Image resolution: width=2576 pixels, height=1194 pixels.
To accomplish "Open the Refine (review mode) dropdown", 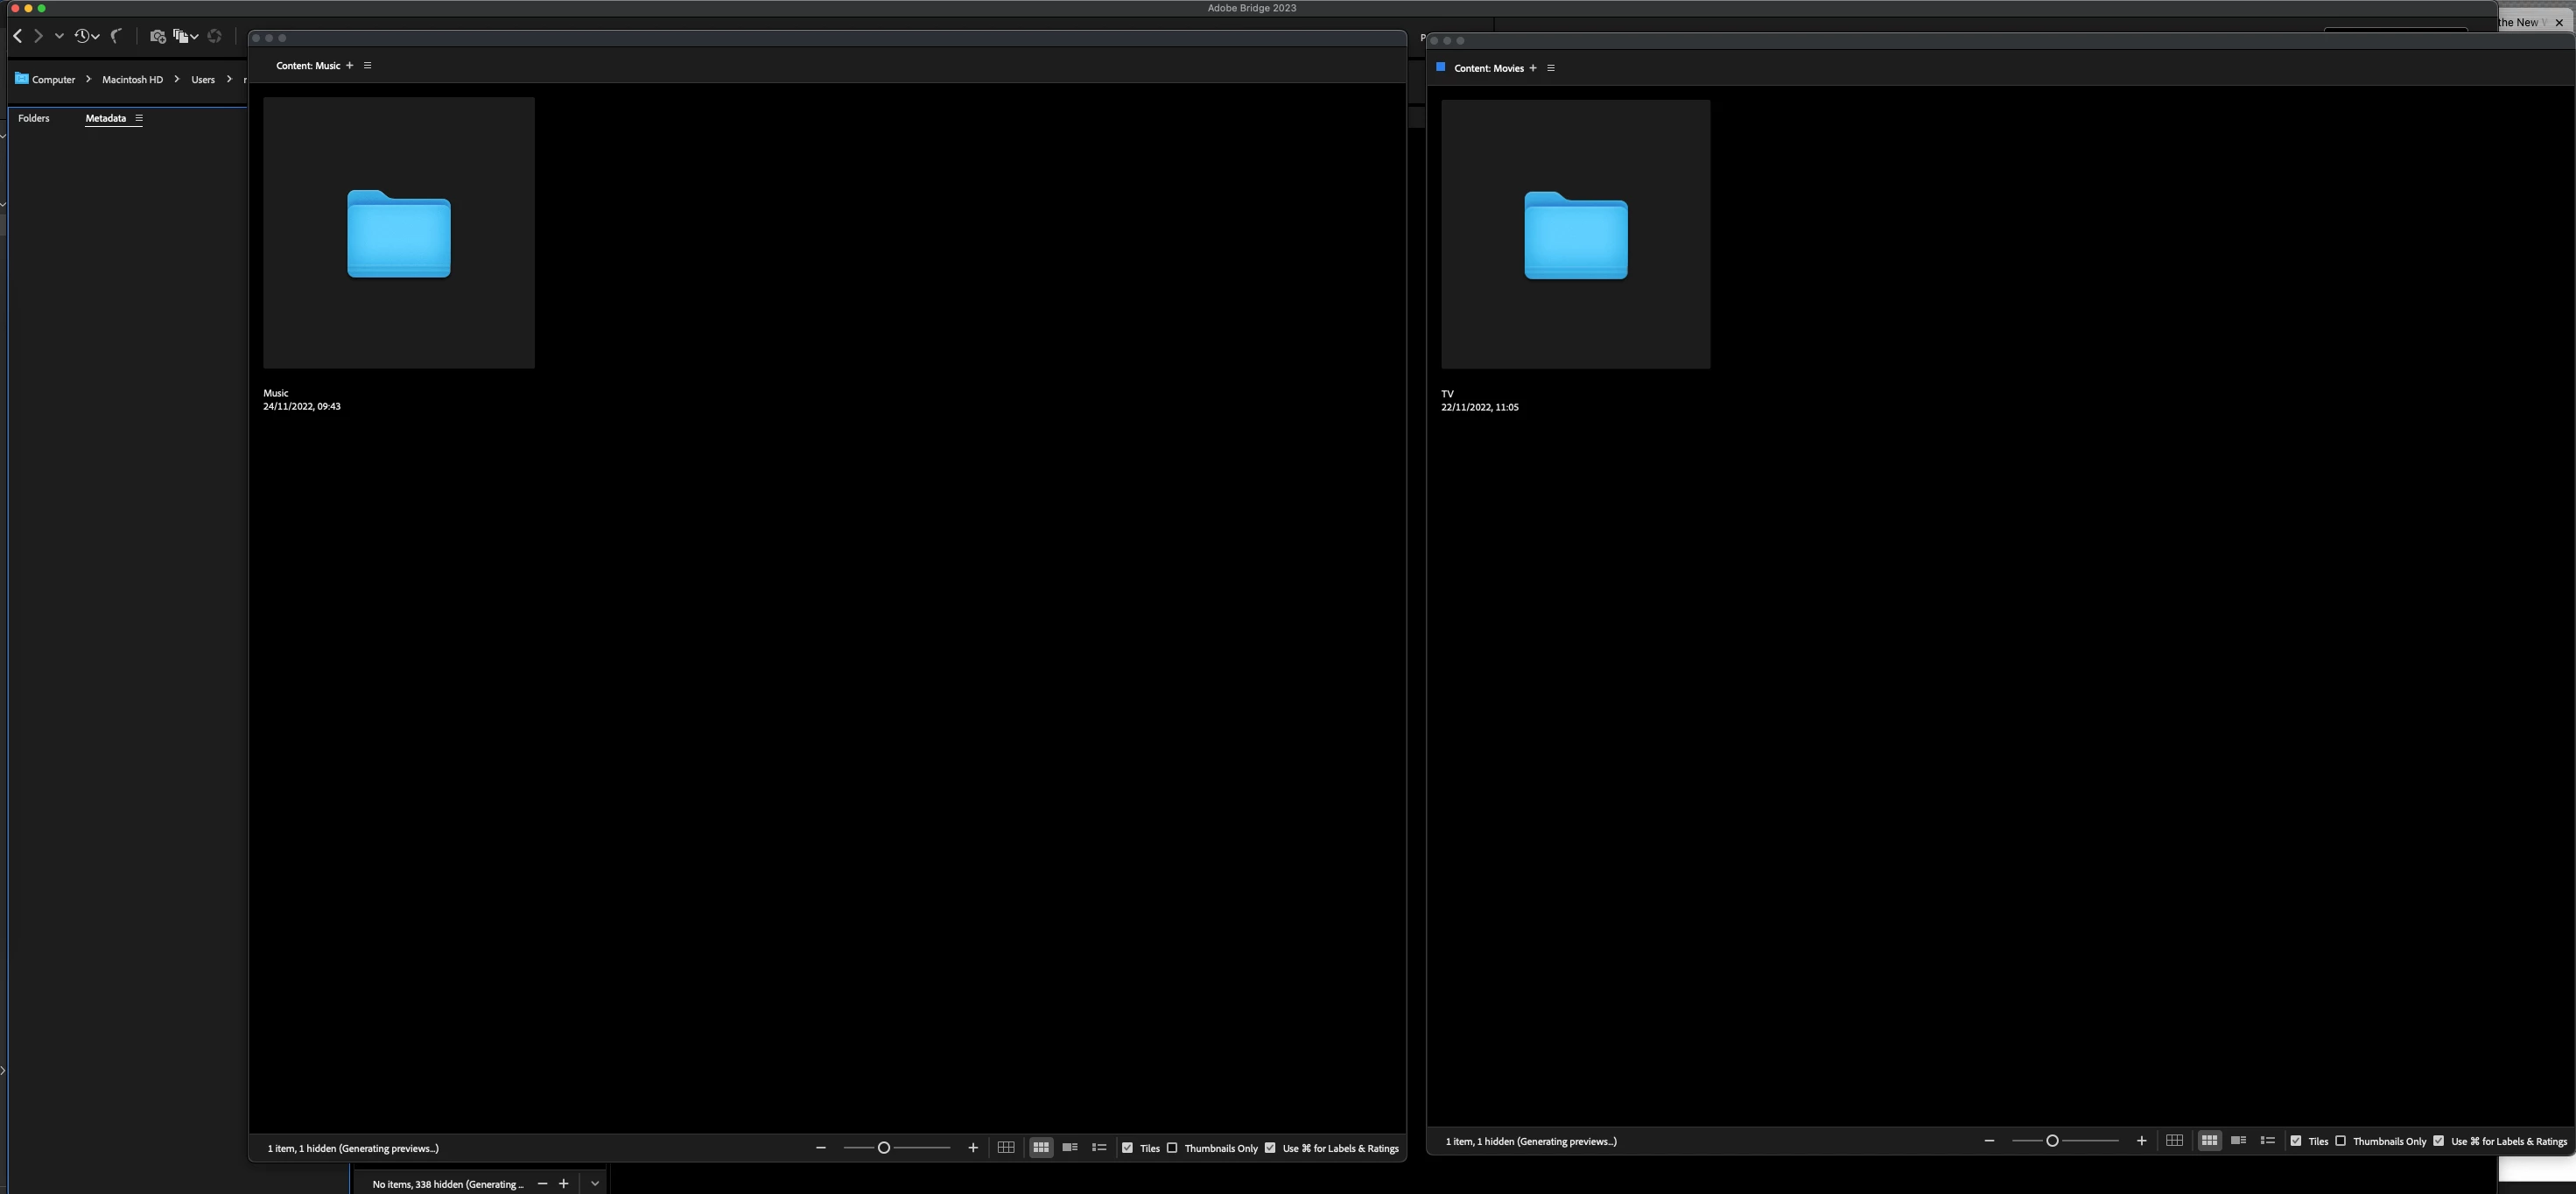I will 185,36.
